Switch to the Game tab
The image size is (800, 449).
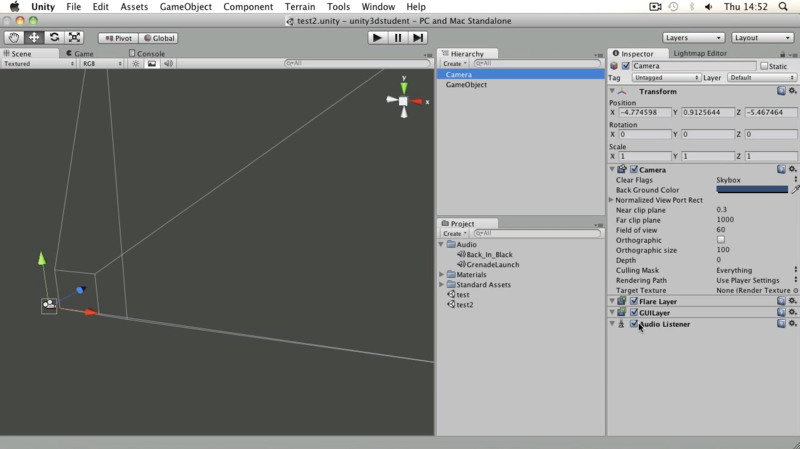[80, 54]
